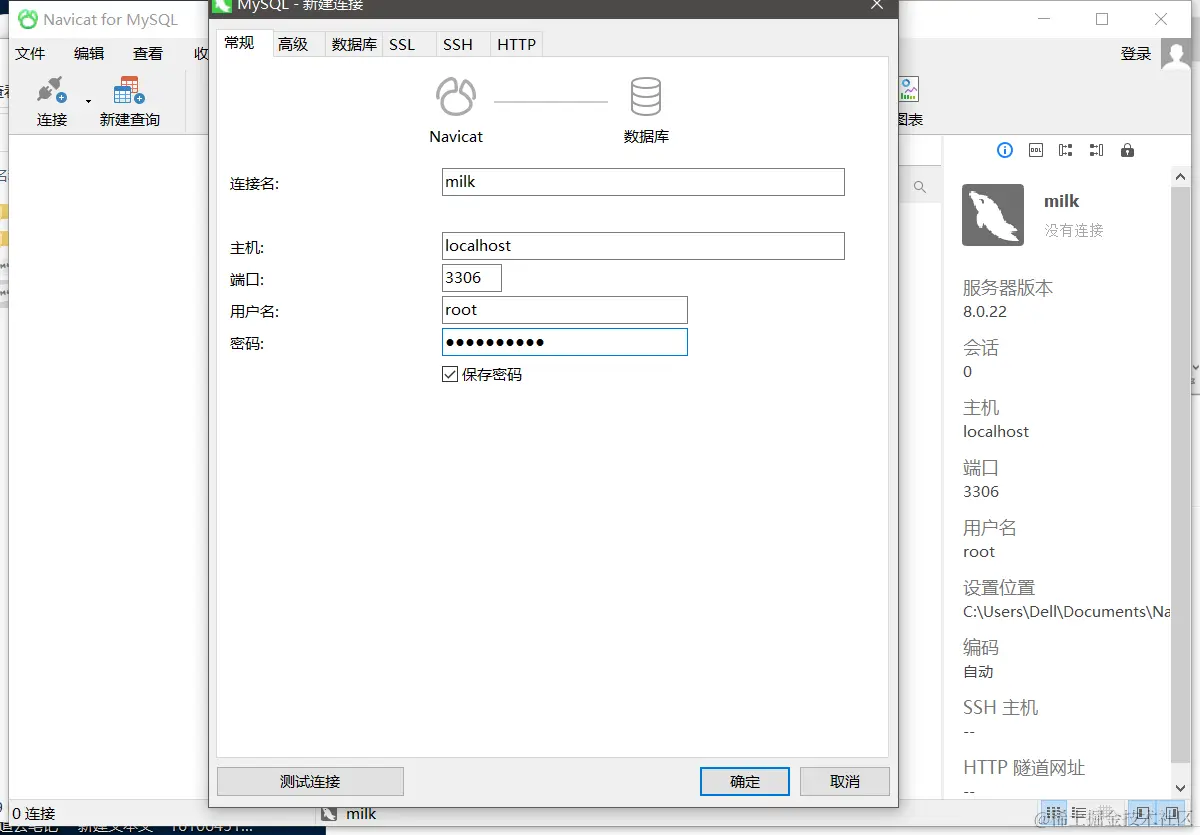This screenshot has width=1200, height=835.
Task: Click the uses/dependency tree panel icon
Action: (x=1066, y=150)
